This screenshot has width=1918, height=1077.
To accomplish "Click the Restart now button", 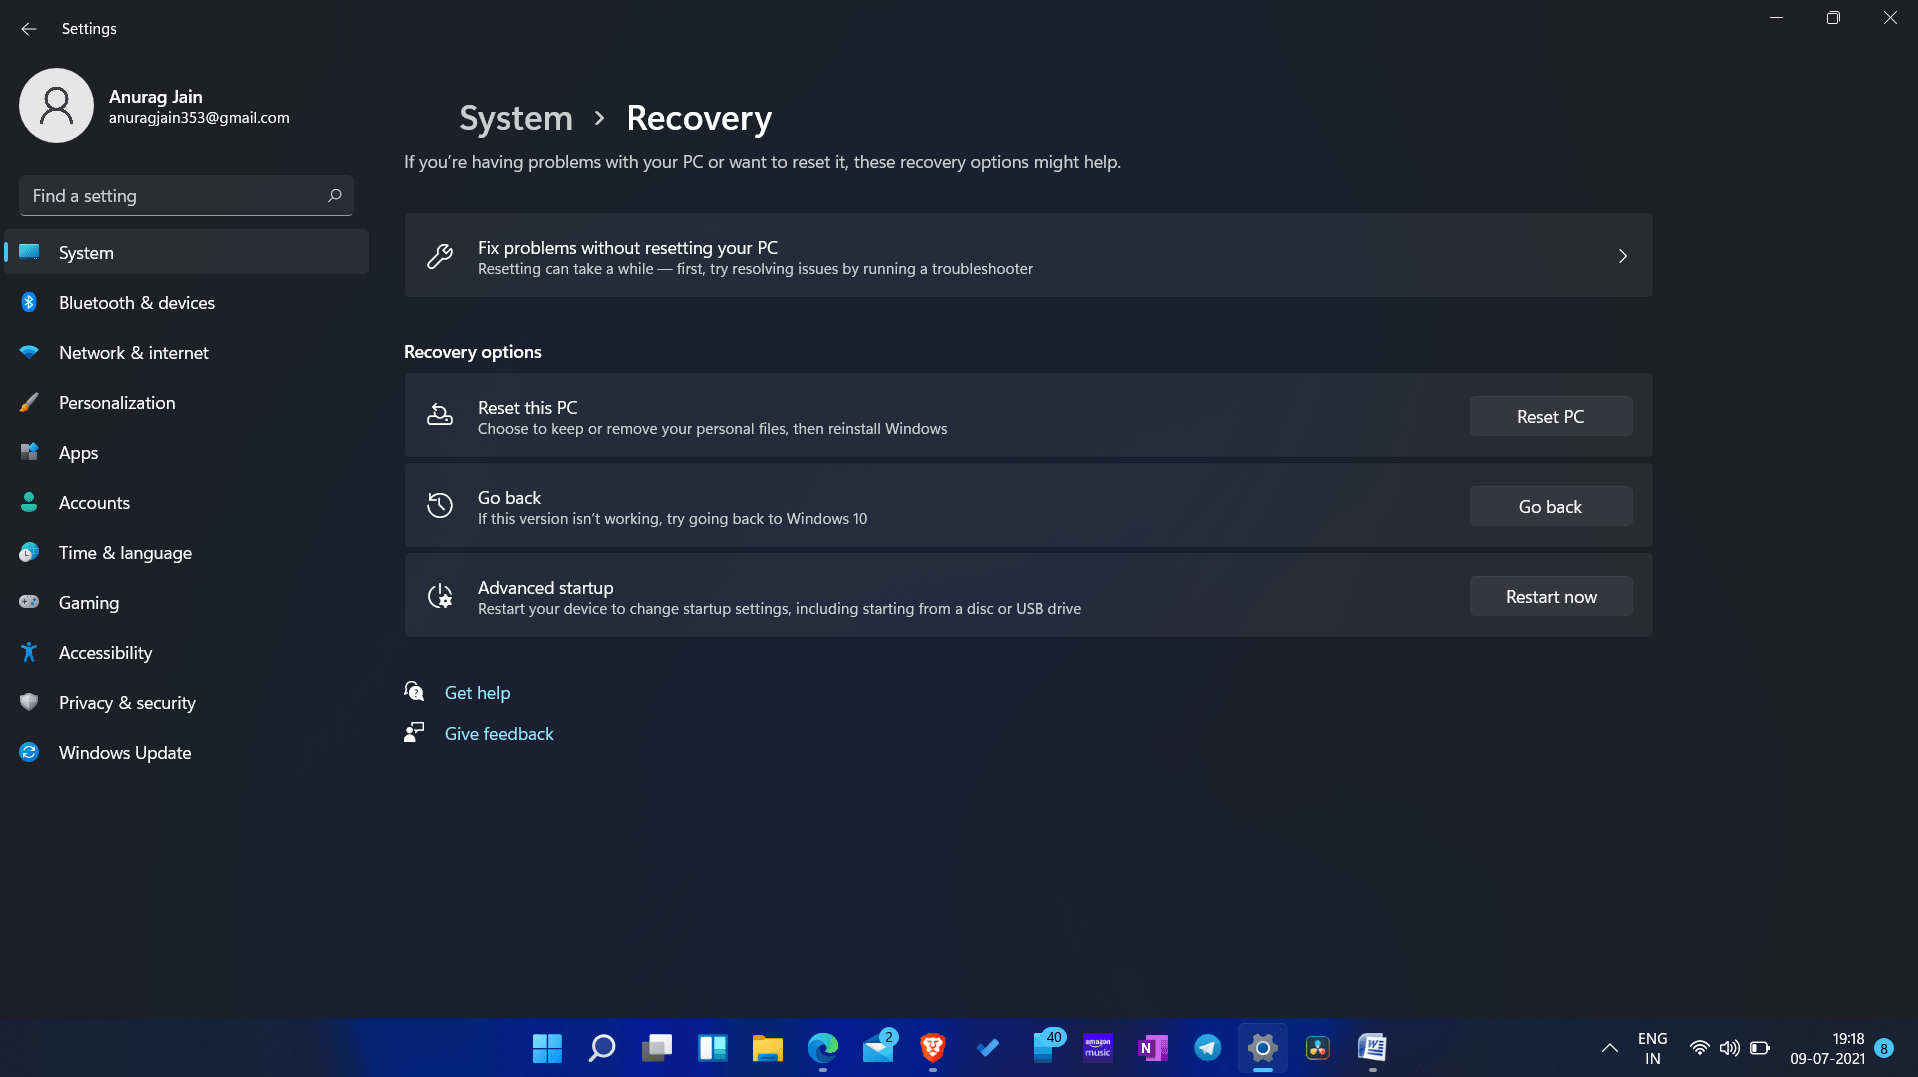I will point(1550,596).
